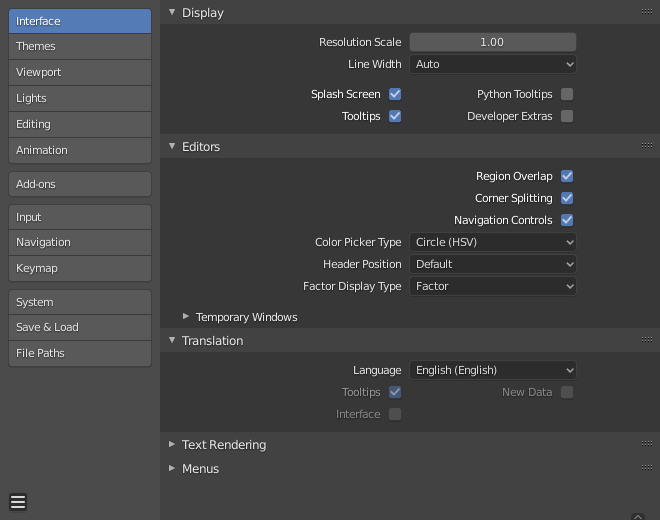Open the Line Width dropdown
The height and width of the screenshot is (520, 660).
point(492,64)
